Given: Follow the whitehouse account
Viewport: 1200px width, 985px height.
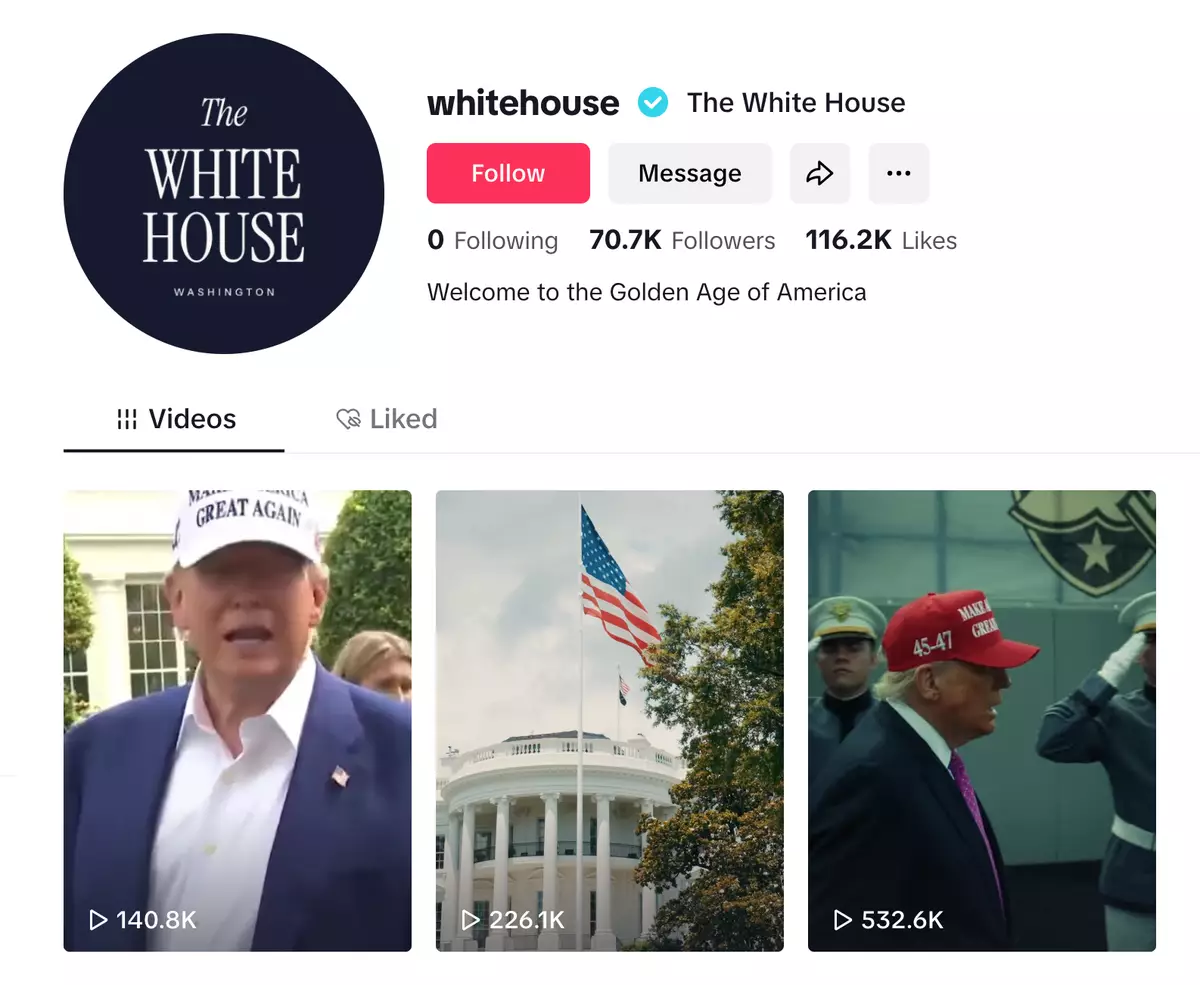Looking at the screenshot, I should point(508,174).
